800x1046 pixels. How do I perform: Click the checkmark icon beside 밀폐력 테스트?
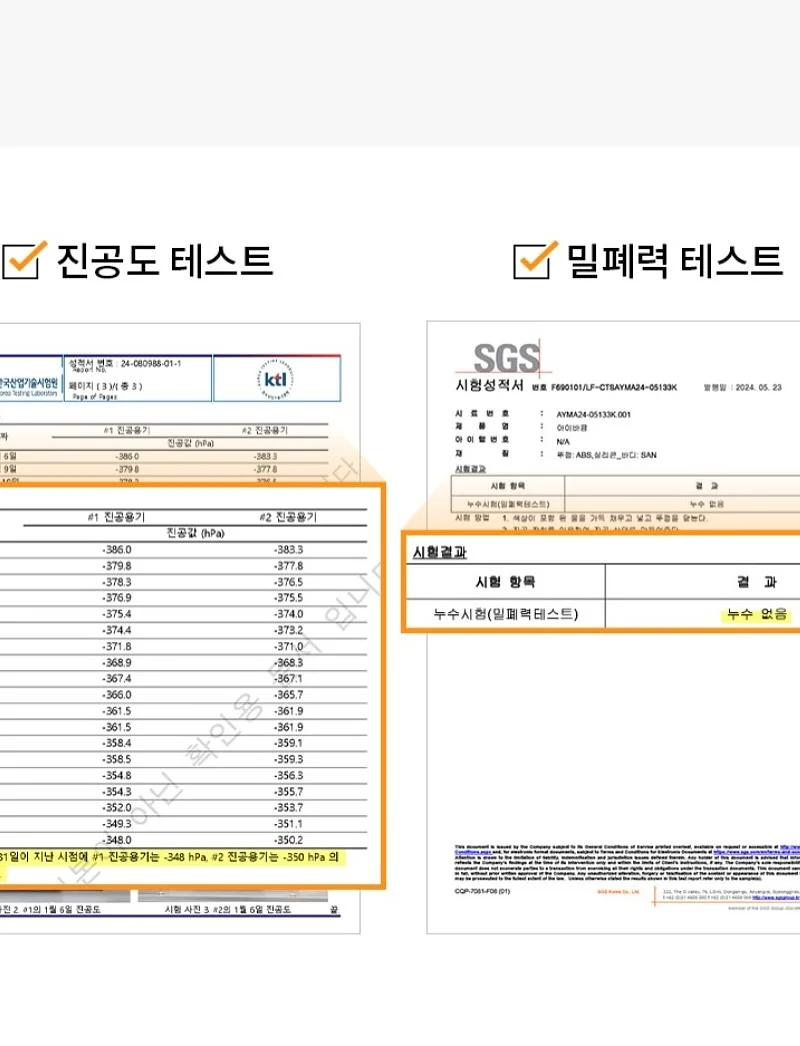535,259
